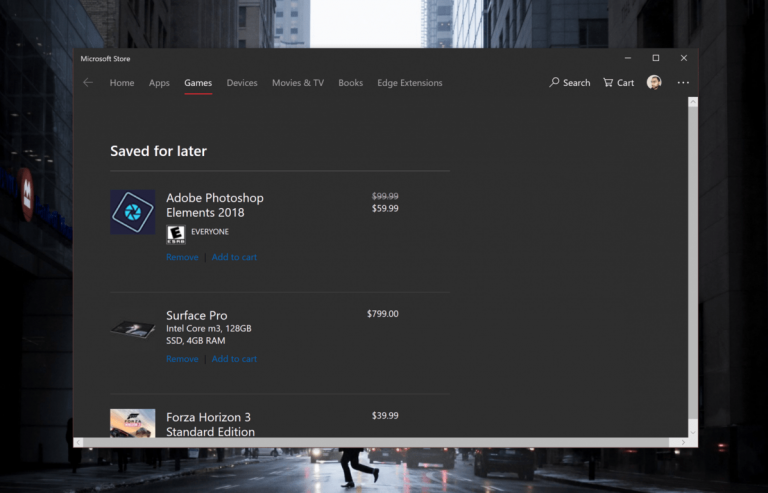Click the ESRB Everyone rating badge
This screenshot has height=493, width=768.
coord(175,235)
